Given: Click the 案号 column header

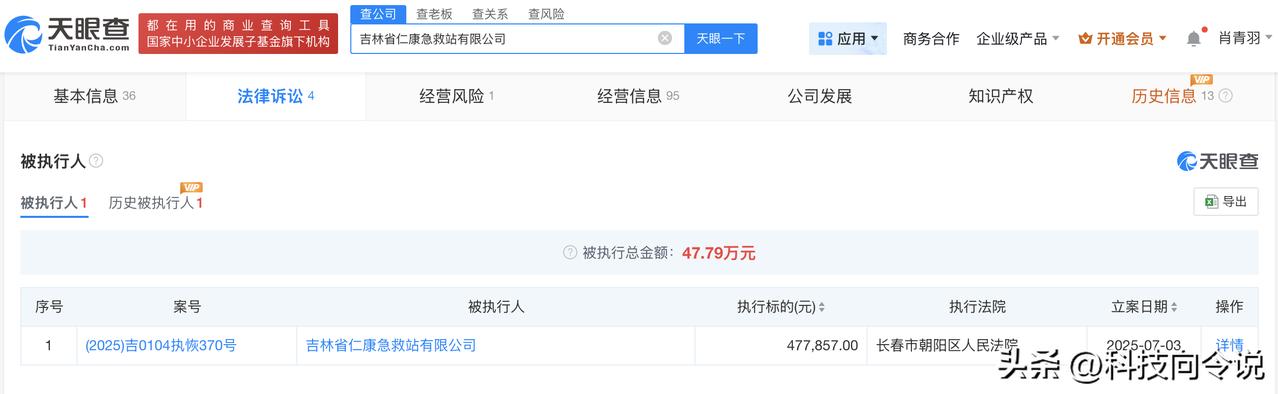Looking at the screenshot, I should tap(187, 307).
